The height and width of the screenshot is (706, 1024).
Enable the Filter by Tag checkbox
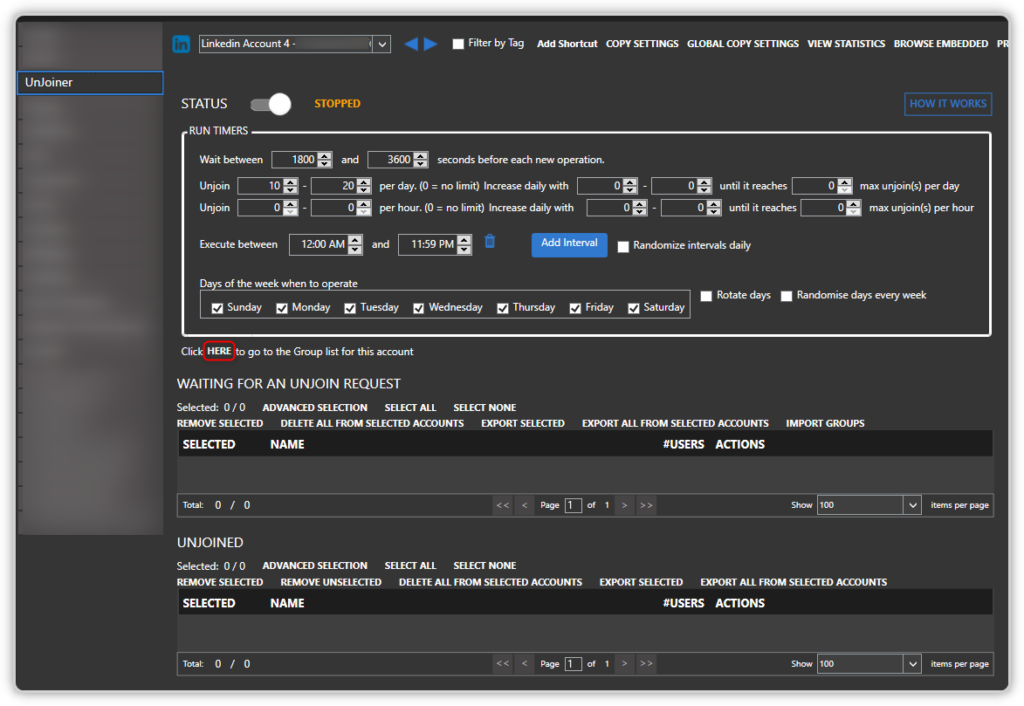tap(458, 44)
